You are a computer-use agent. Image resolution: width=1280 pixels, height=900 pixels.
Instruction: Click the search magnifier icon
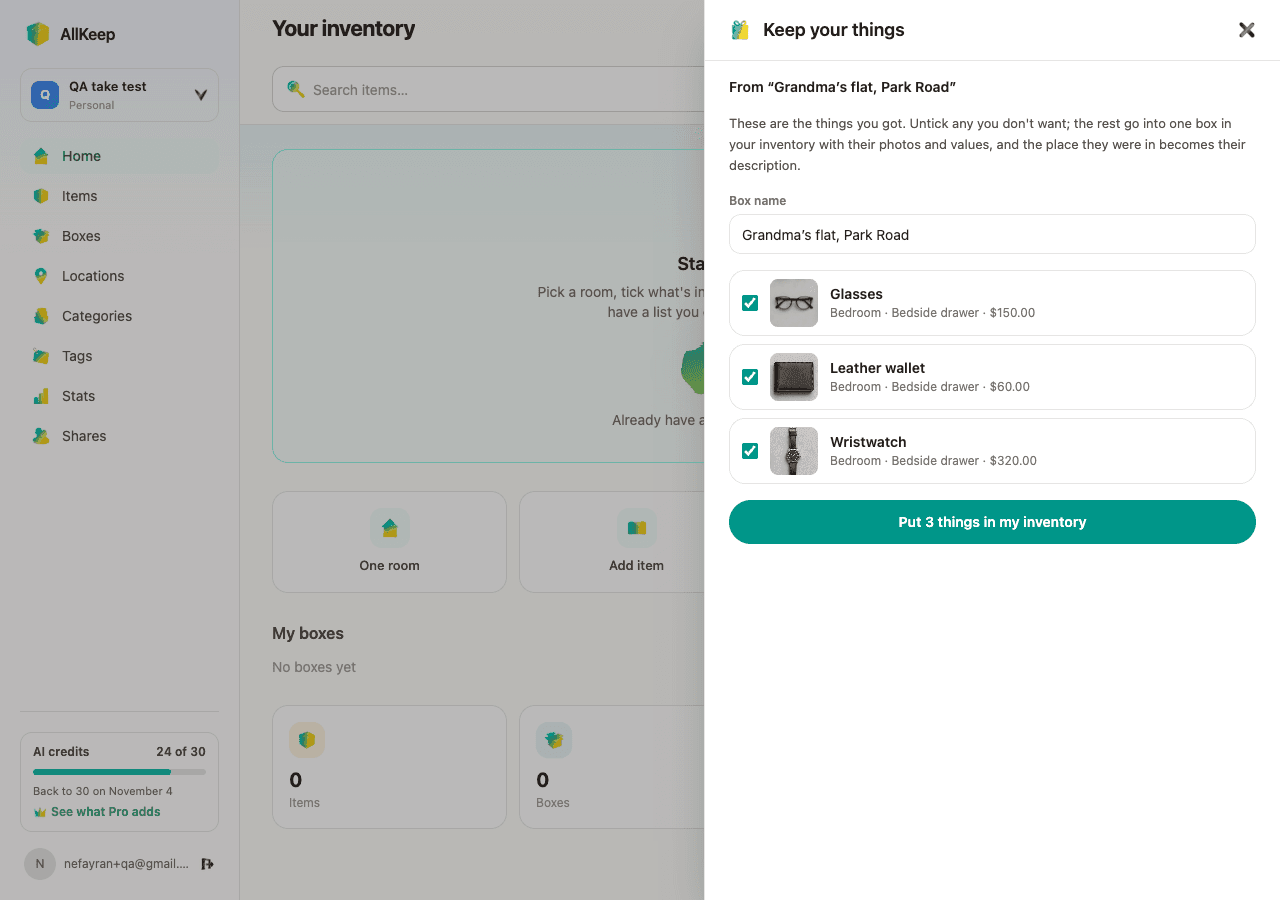click(x=295, y=89)
